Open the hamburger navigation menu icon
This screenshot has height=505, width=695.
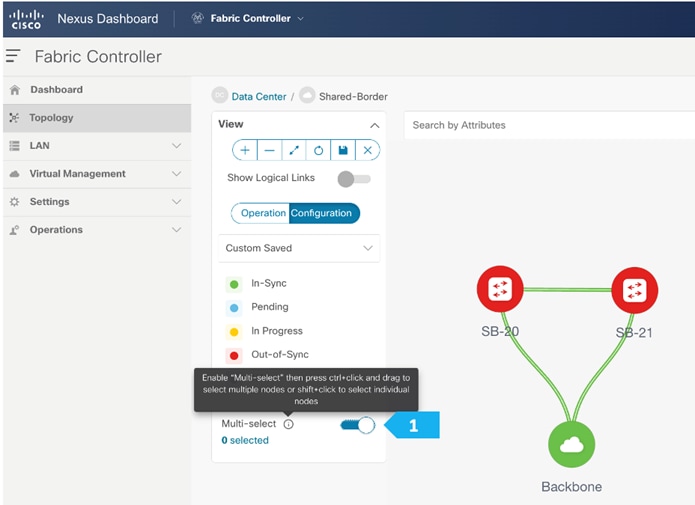point(13,56)
